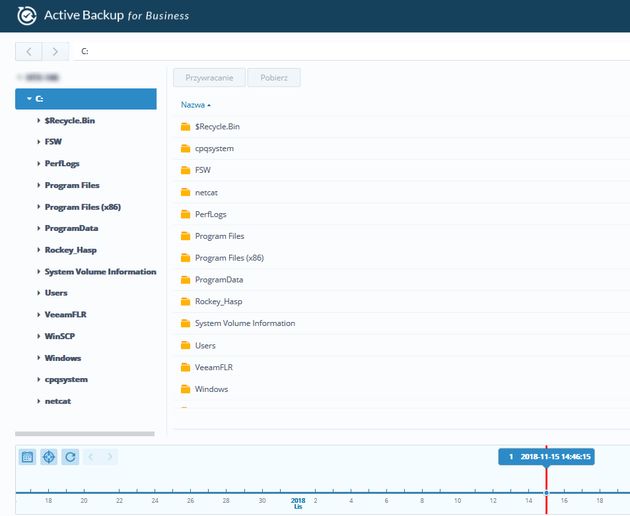Select the FSW folder icon in file list

185,170
